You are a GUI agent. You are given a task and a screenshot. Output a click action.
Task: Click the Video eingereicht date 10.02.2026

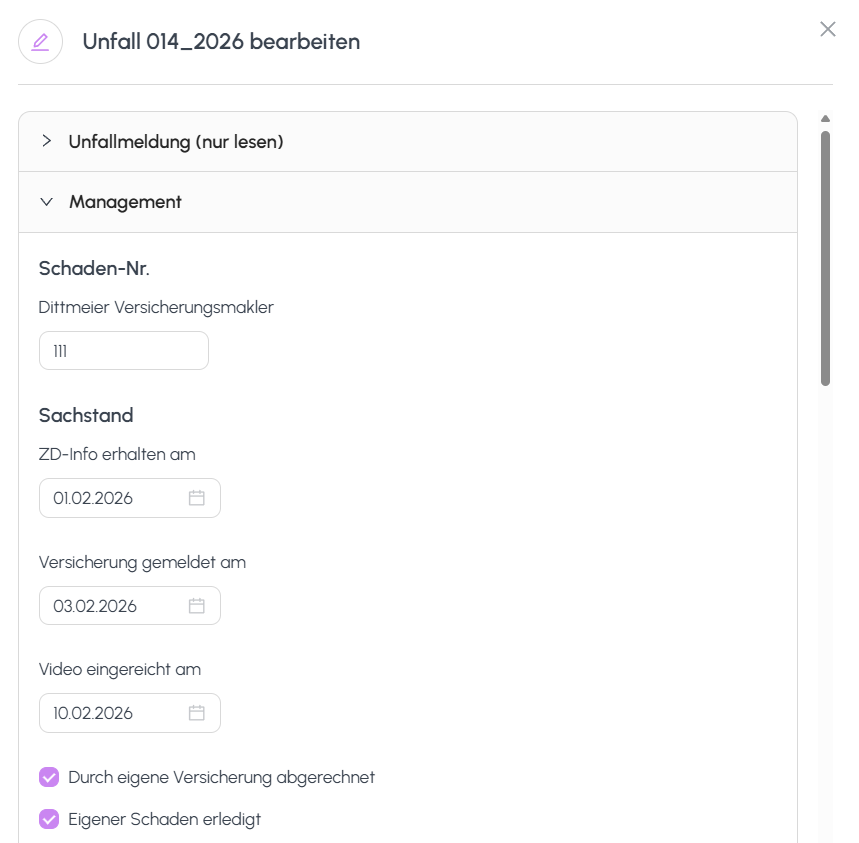(93, 713)
